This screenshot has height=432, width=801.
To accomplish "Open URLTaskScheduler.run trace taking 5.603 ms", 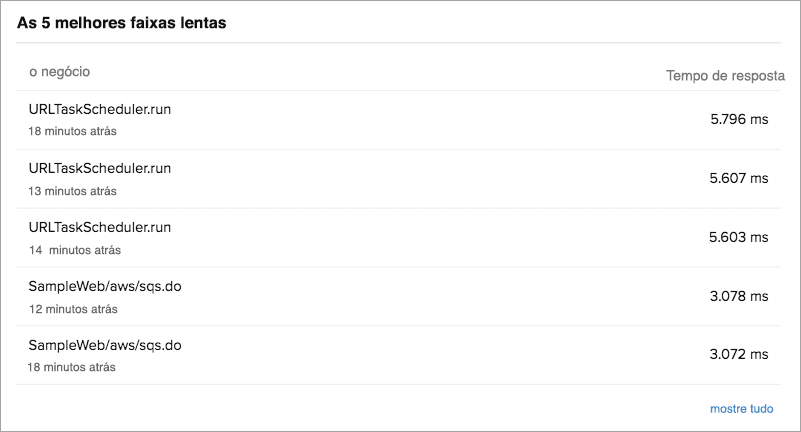I will (100, 227).
